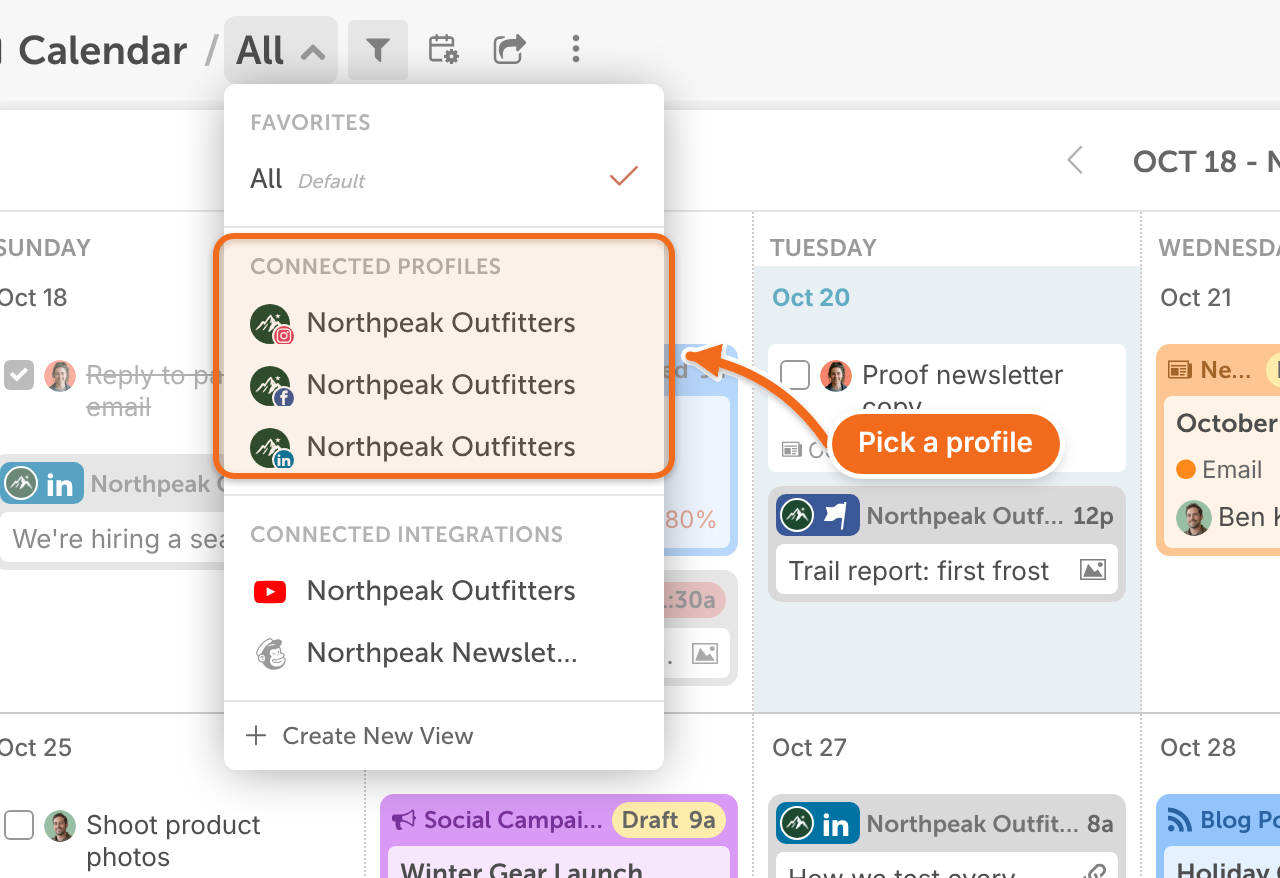
Task: Select the YouTube Northpeak Outfitters integration
Action: (444, 591)
